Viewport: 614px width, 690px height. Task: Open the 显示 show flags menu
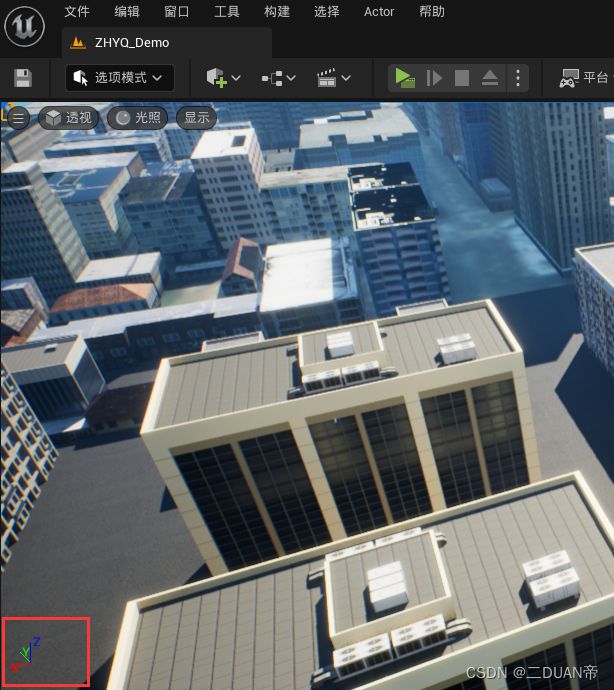tap(196, 118)
